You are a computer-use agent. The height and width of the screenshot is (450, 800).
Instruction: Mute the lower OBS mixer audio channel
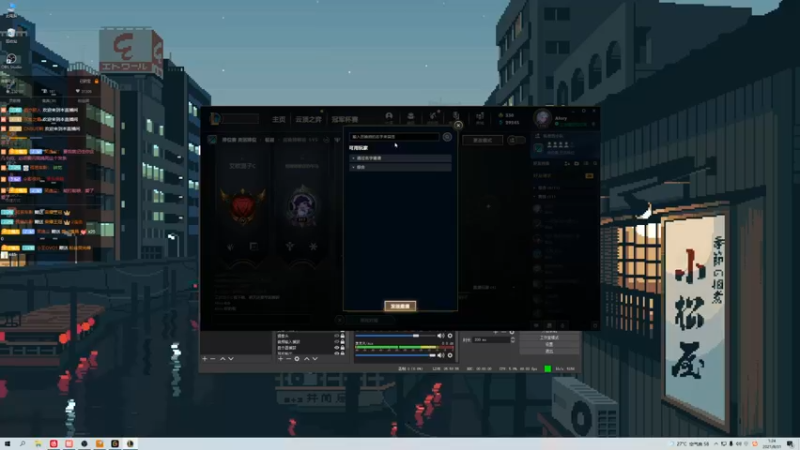click(x=440, y=355)
